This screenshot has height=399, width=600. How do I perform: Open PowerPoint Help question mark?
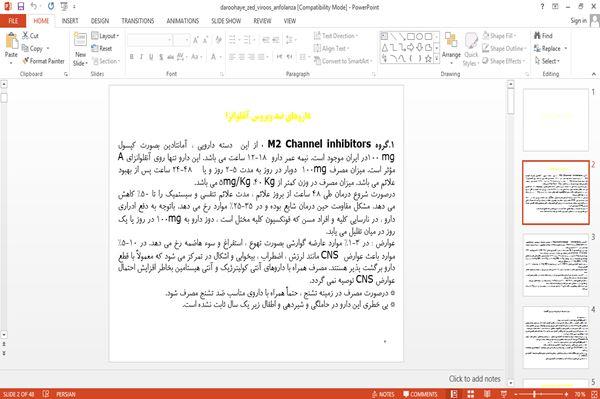click(x=542, y=7)
